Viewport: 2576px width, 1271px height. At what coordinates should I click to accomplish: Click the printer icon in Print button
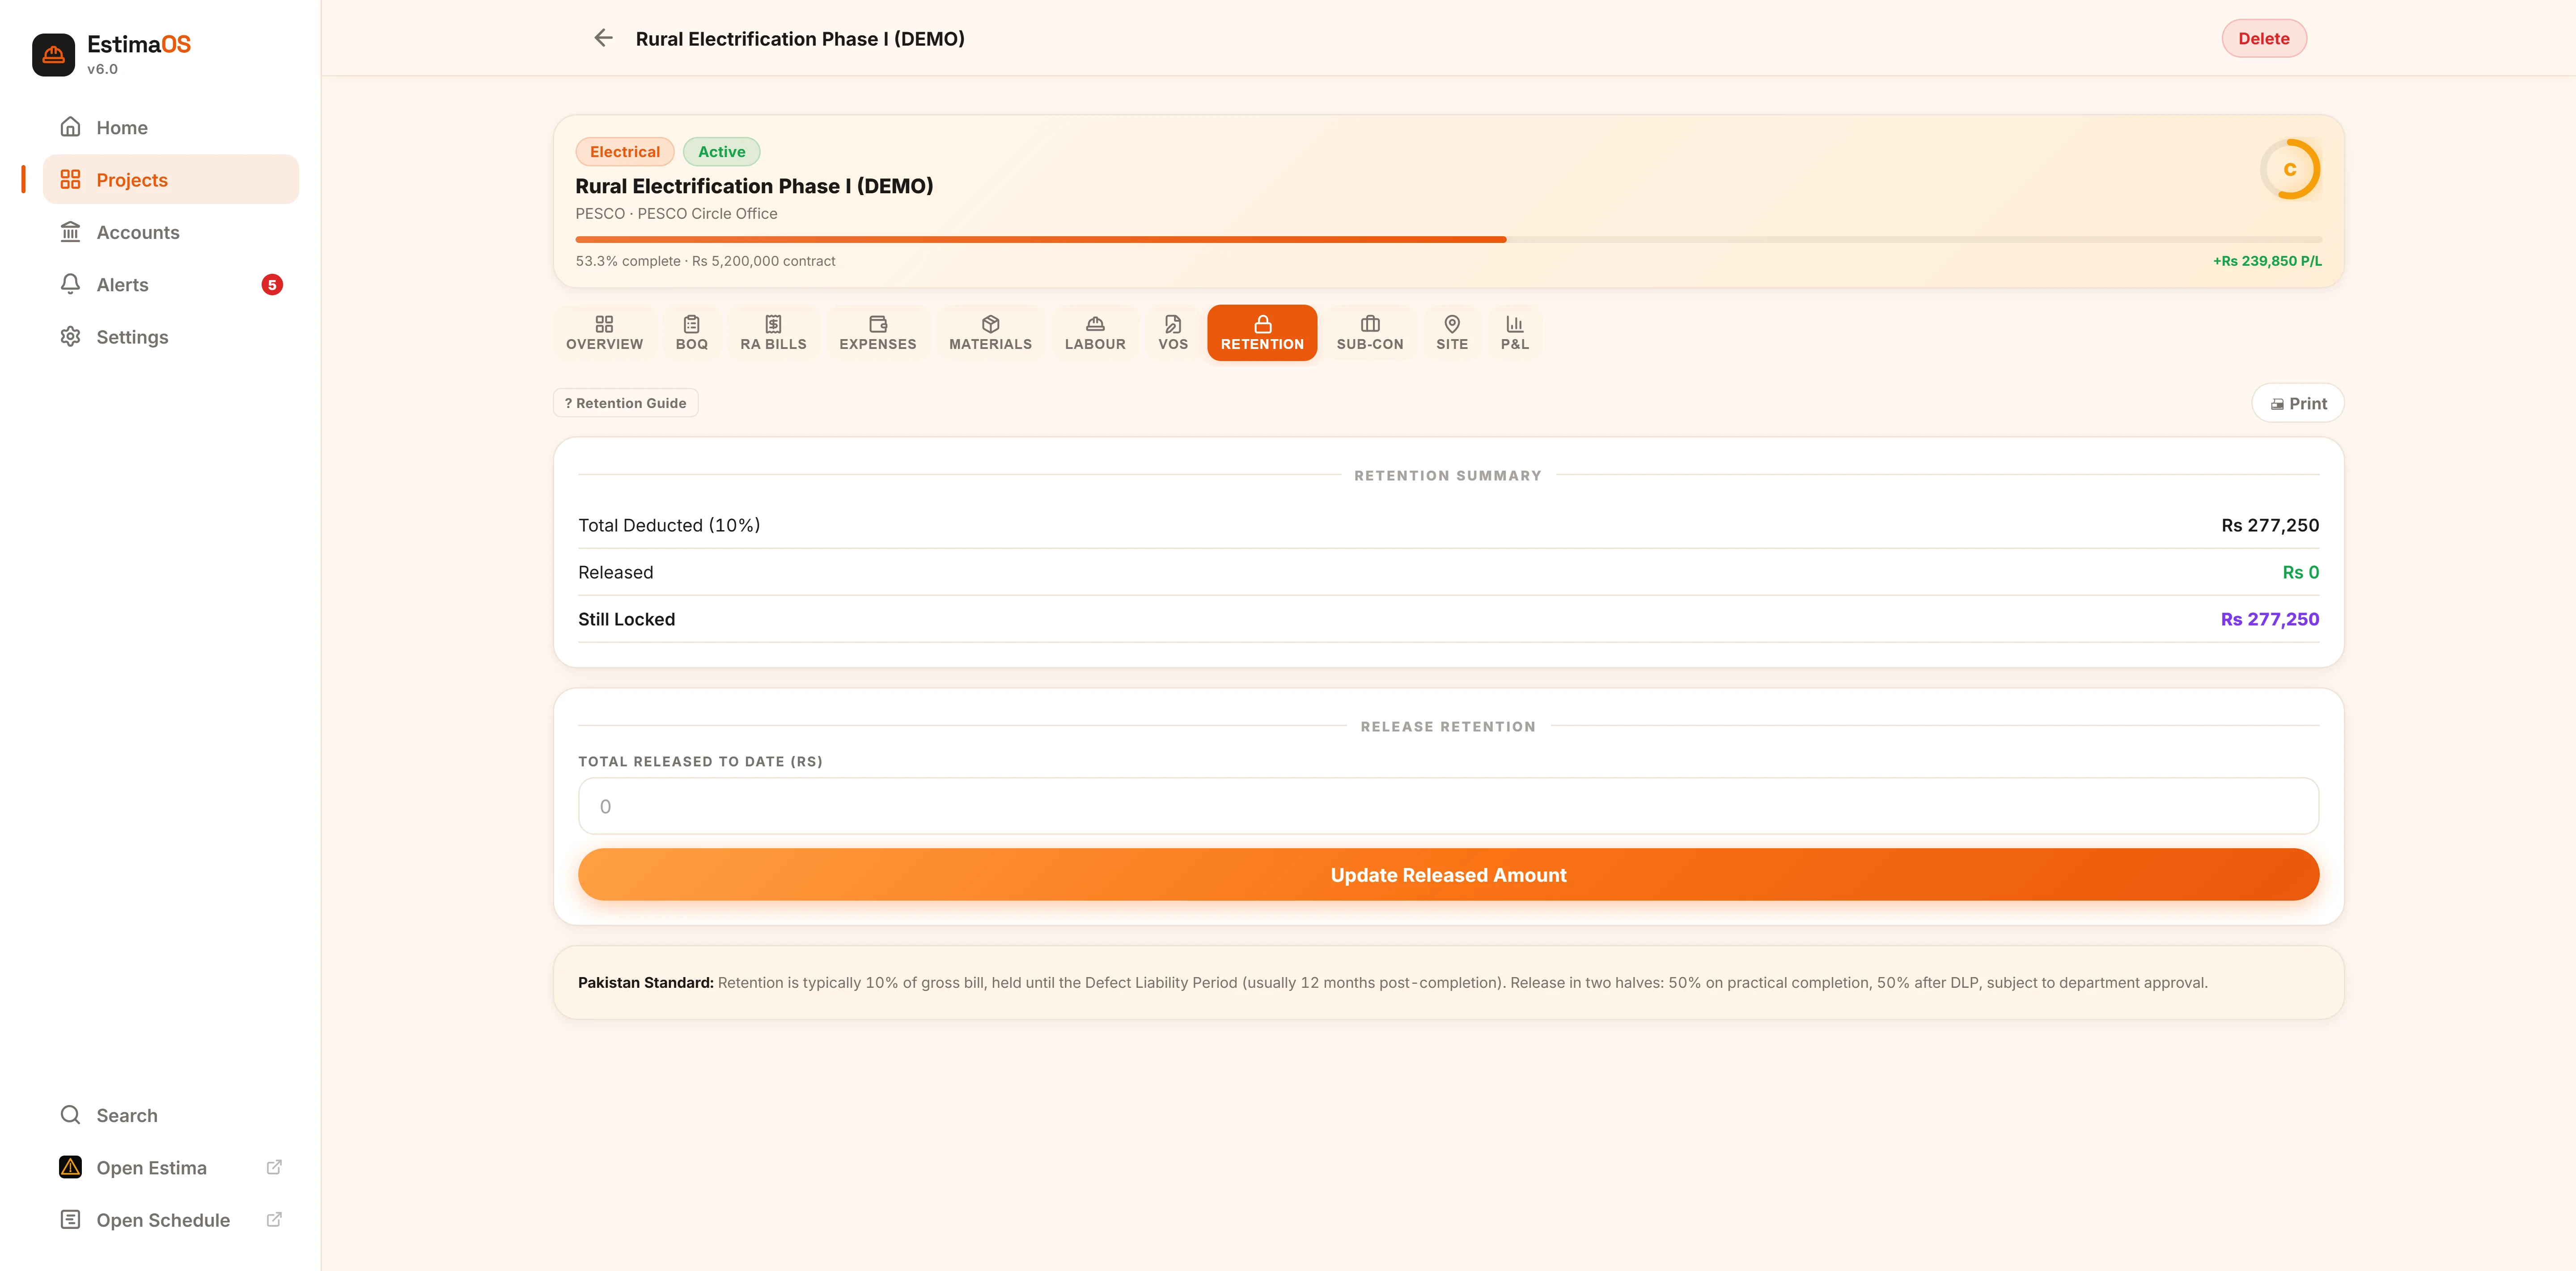tap(2277, 404)
